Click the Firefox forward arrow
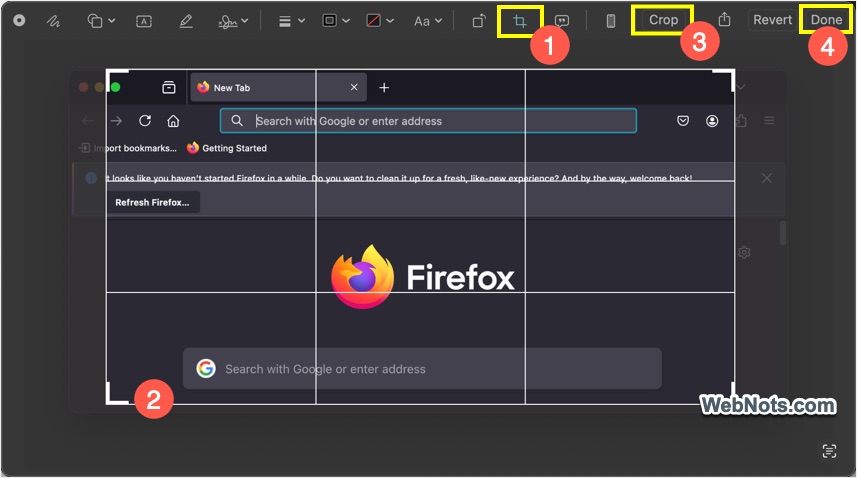The image size is (857, 478). (x=116, y=121)
